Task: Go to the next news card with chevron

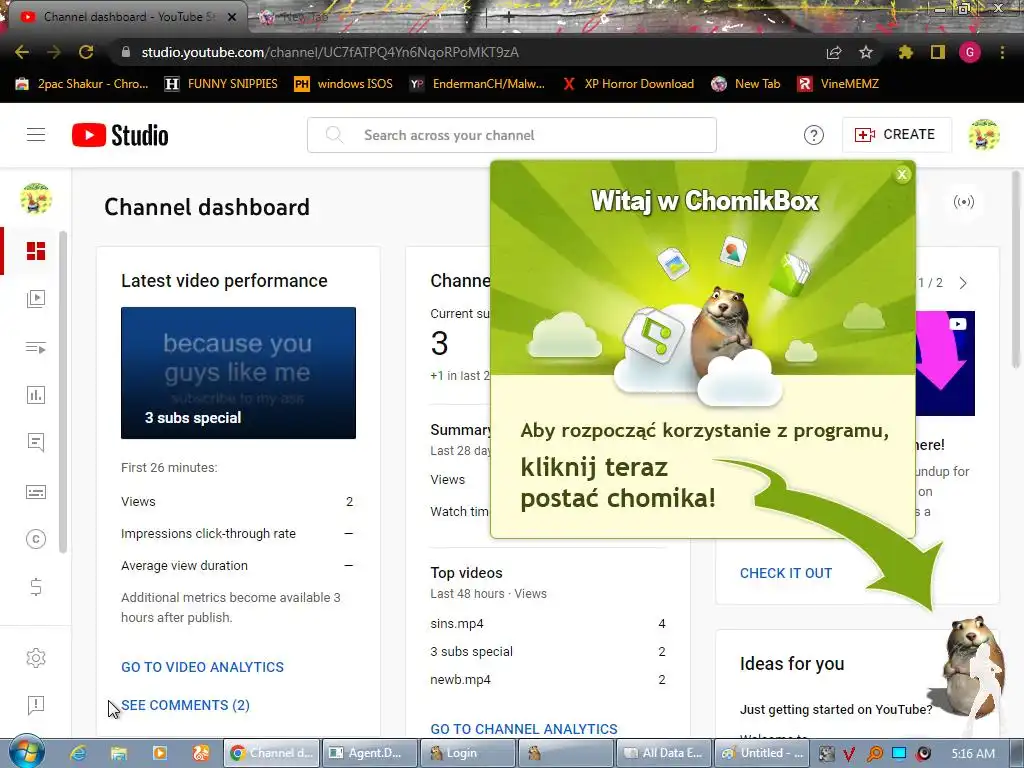Action: pyautogui.click(x=963, y=283)
